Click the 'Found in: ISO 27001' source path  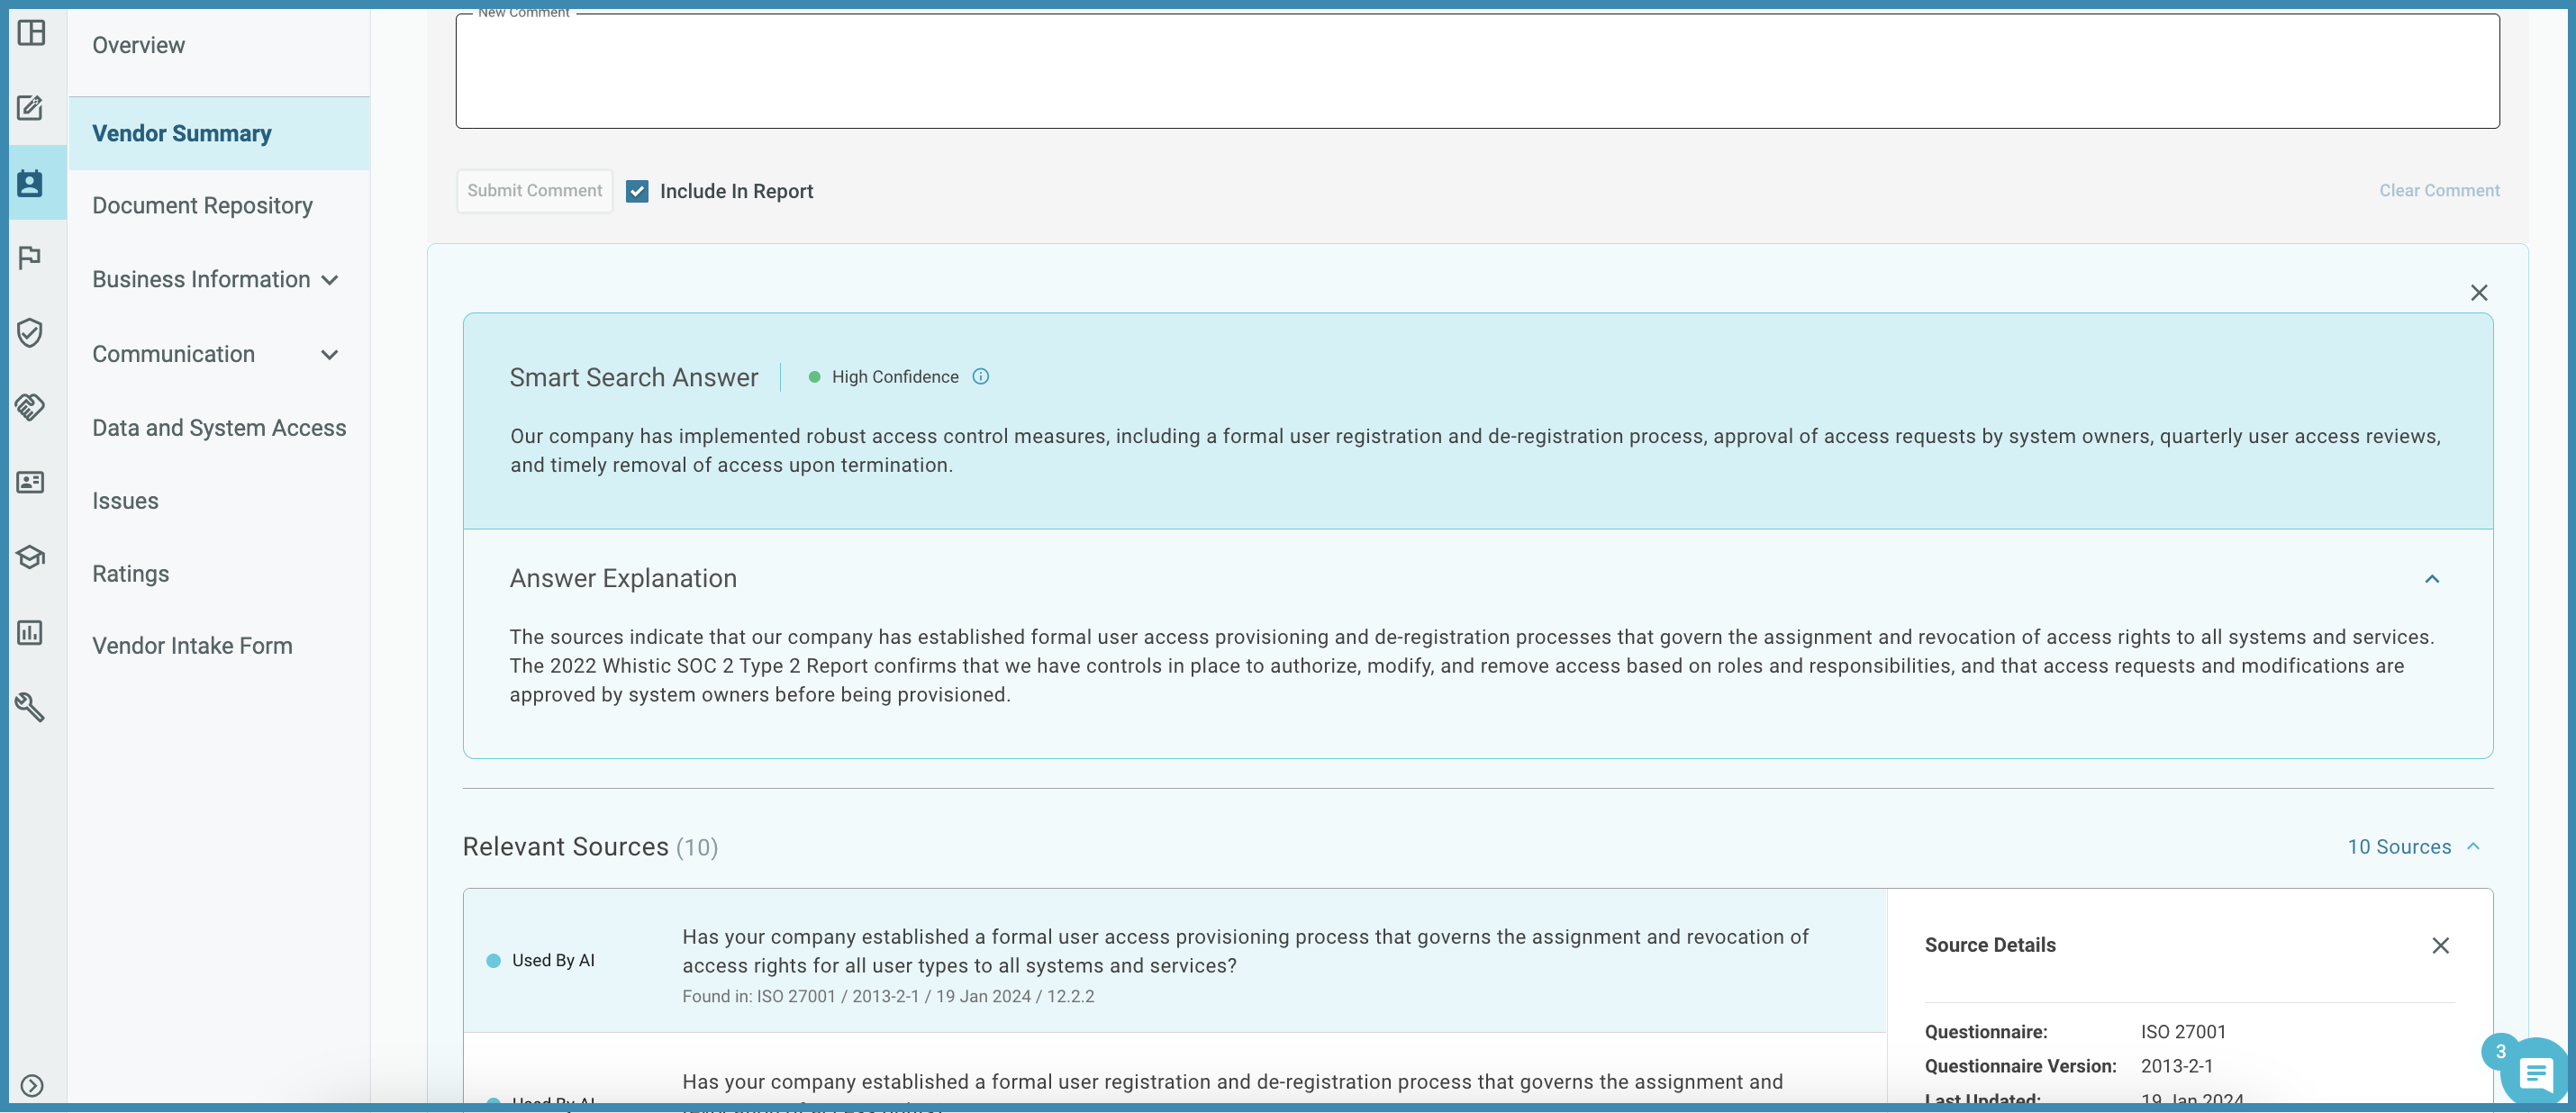(887, 997)
